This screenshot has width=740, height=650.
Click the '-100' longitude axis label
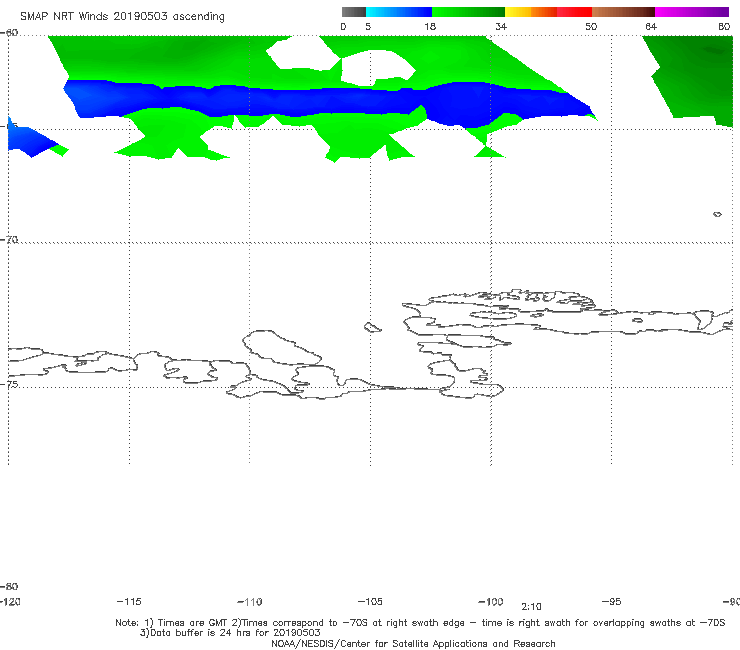pos(491,601)
